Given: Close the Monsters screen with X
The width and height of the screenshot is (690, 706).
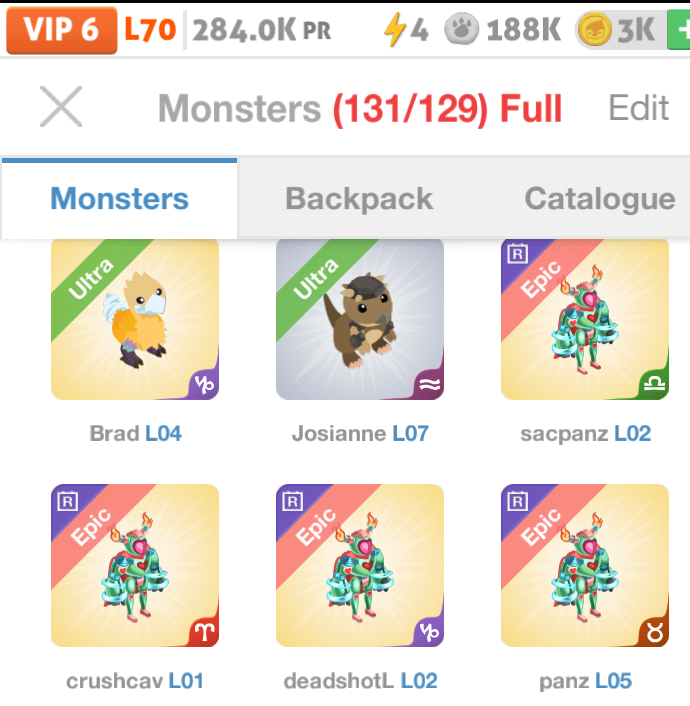Looking at the screenshot, I should 61,107.
